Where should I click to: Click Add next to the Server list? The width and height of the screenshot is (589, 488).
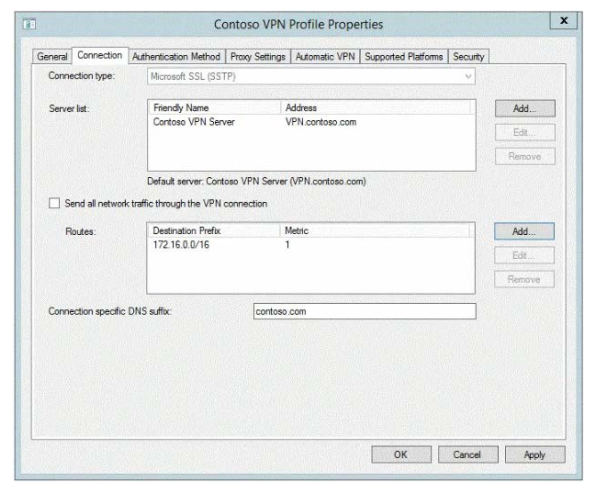click(525, 109)
